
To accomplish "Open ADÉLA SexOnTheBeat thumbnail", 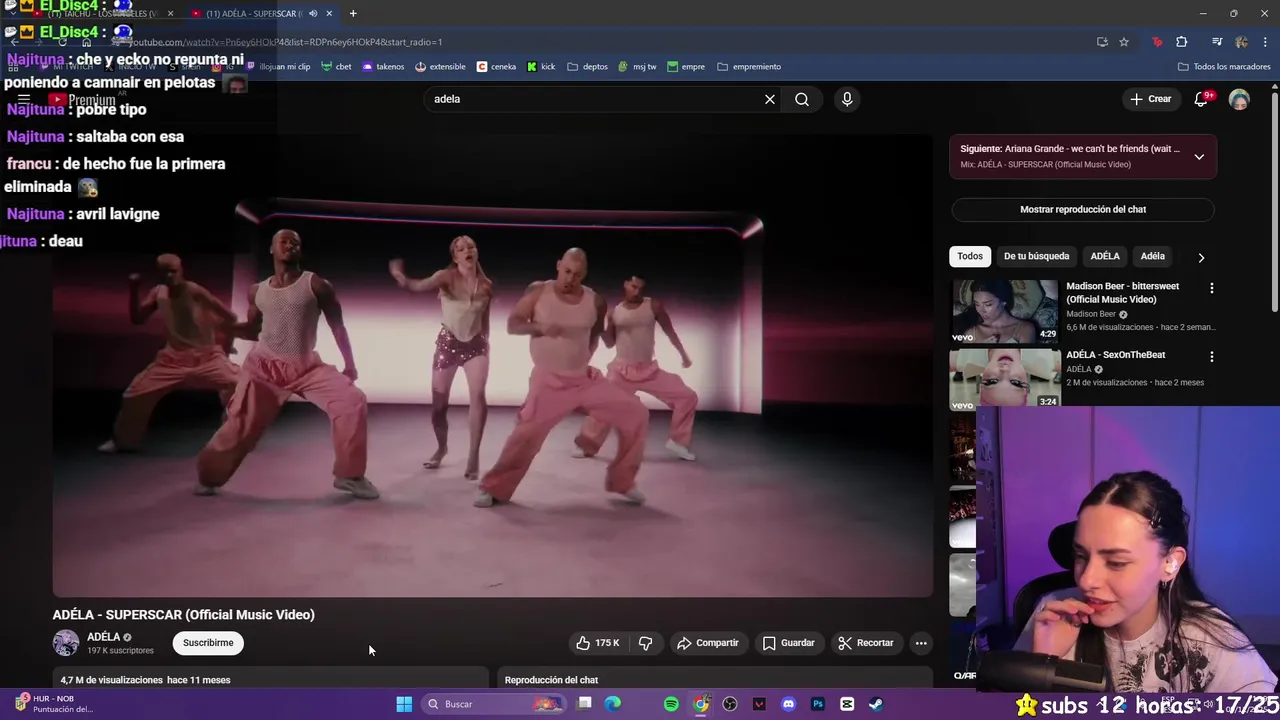I will (1004, 378).
